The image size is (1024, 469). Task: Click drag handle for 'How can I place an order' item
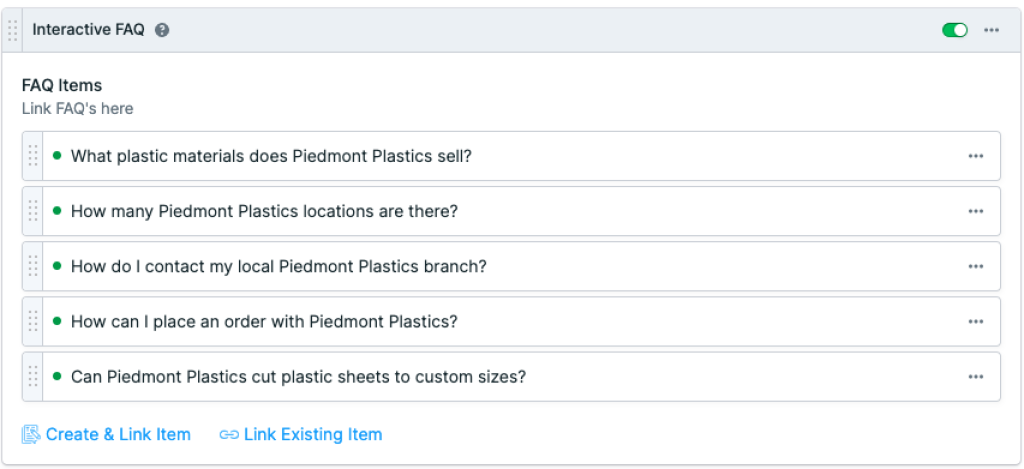33,321
